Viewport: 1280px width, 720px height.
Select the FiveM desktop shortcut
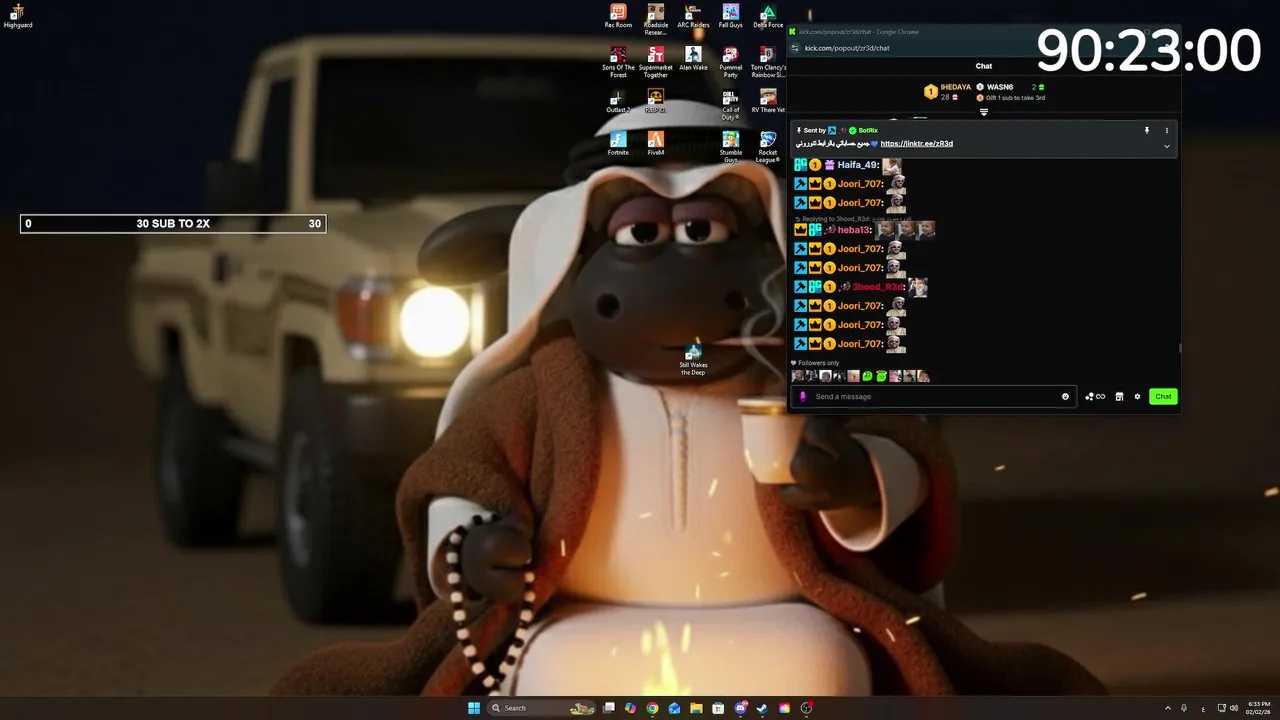coord(655,143)
